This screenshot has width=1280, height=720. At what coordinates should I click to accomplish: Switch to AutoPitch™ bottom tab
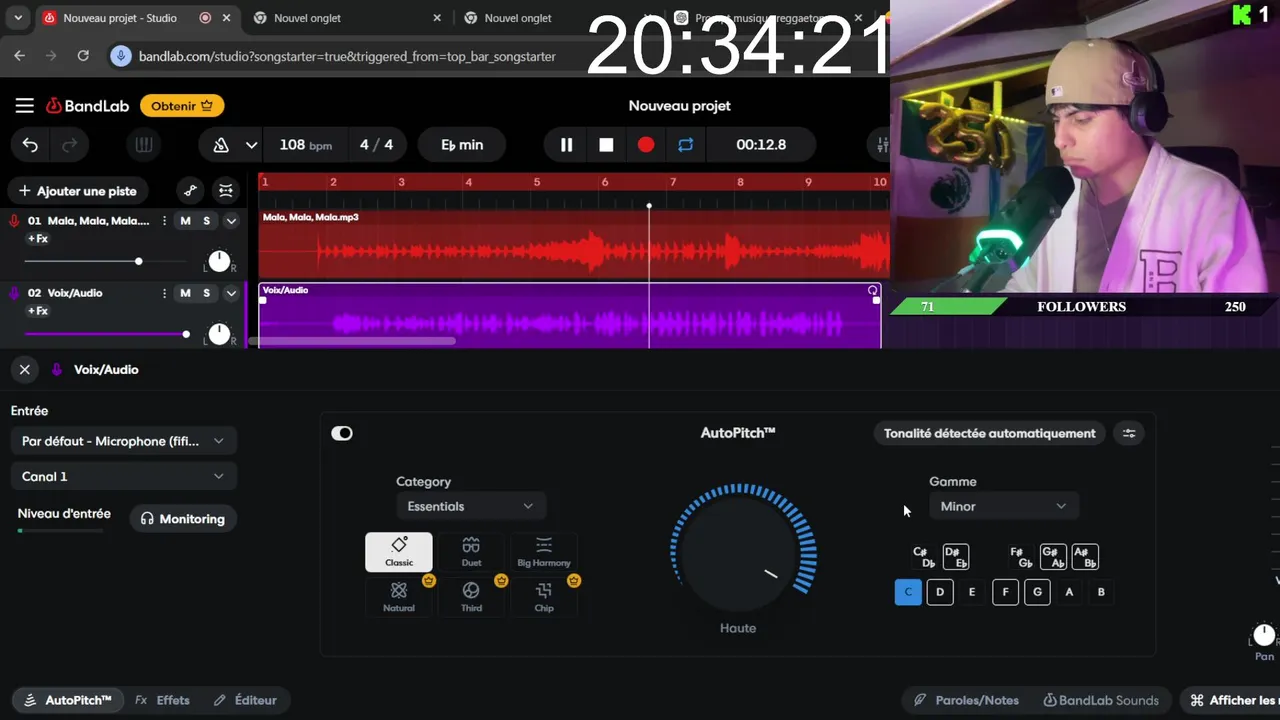(68, 700)
